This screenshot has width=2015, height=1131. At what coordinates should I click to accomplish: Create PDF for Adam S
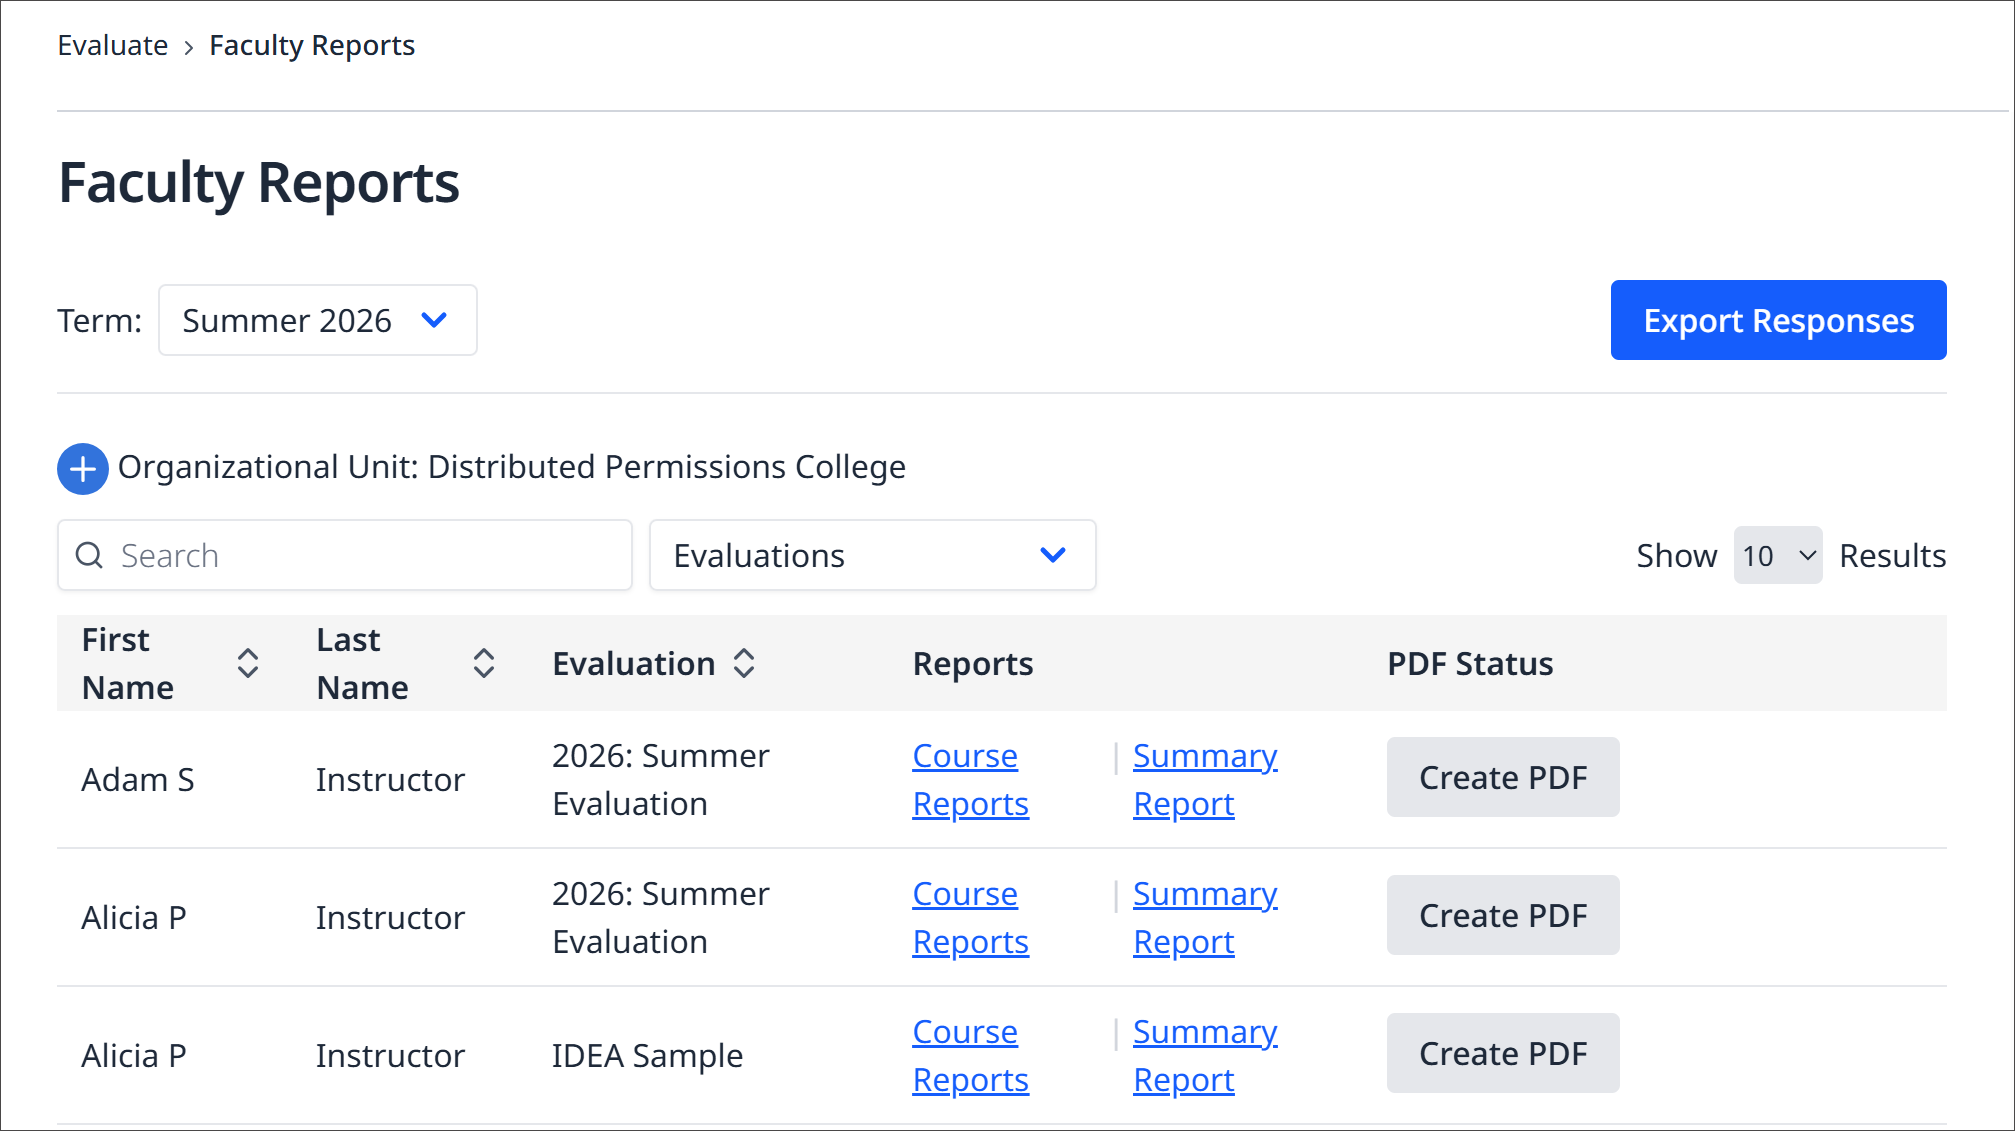coord(1503,777)
